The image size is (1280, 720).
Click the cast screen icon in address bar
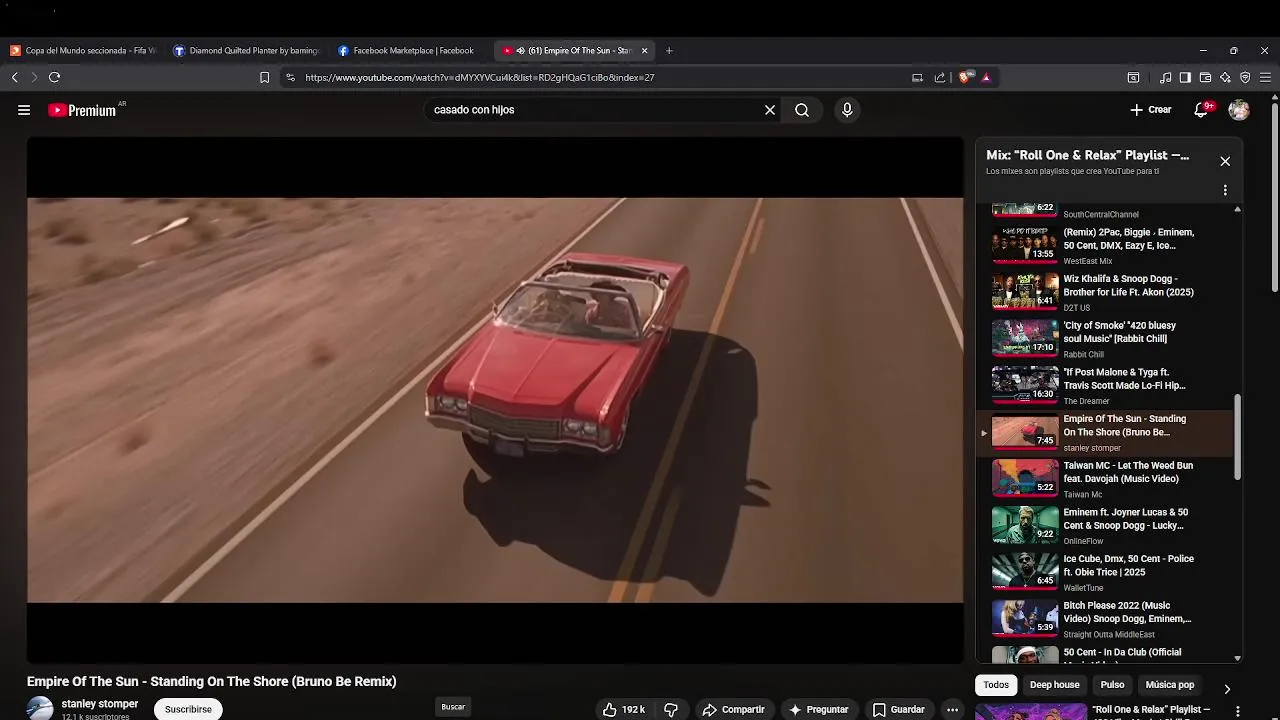pyautogui.click(x=917, y=77)
